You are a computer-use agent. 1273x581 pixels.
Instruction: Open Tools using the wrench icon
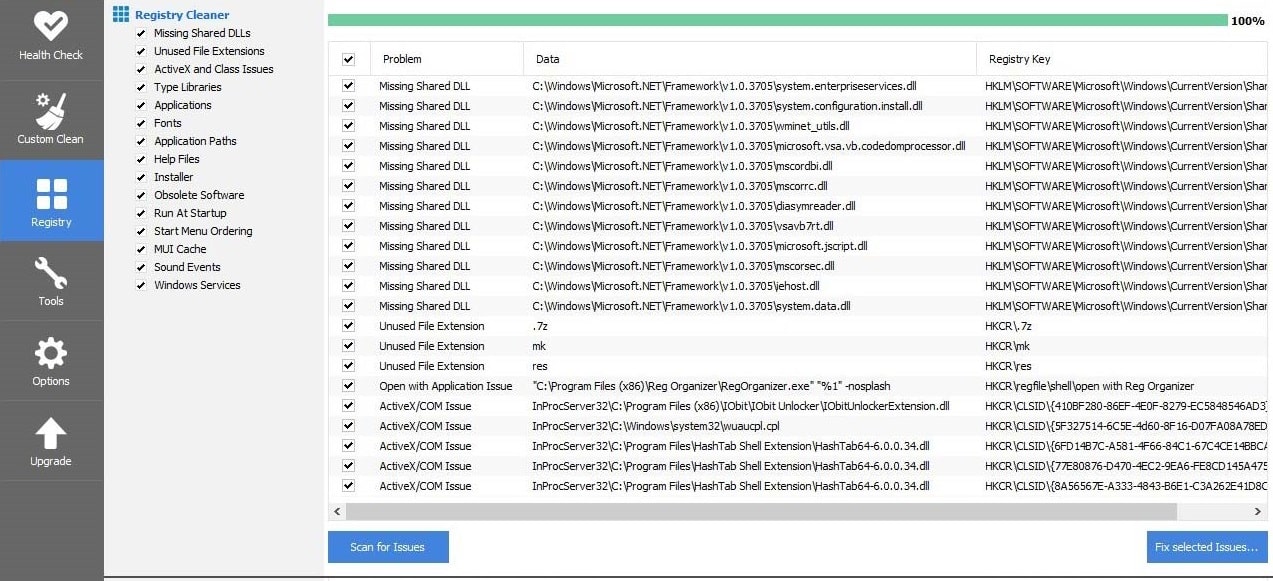51,272
